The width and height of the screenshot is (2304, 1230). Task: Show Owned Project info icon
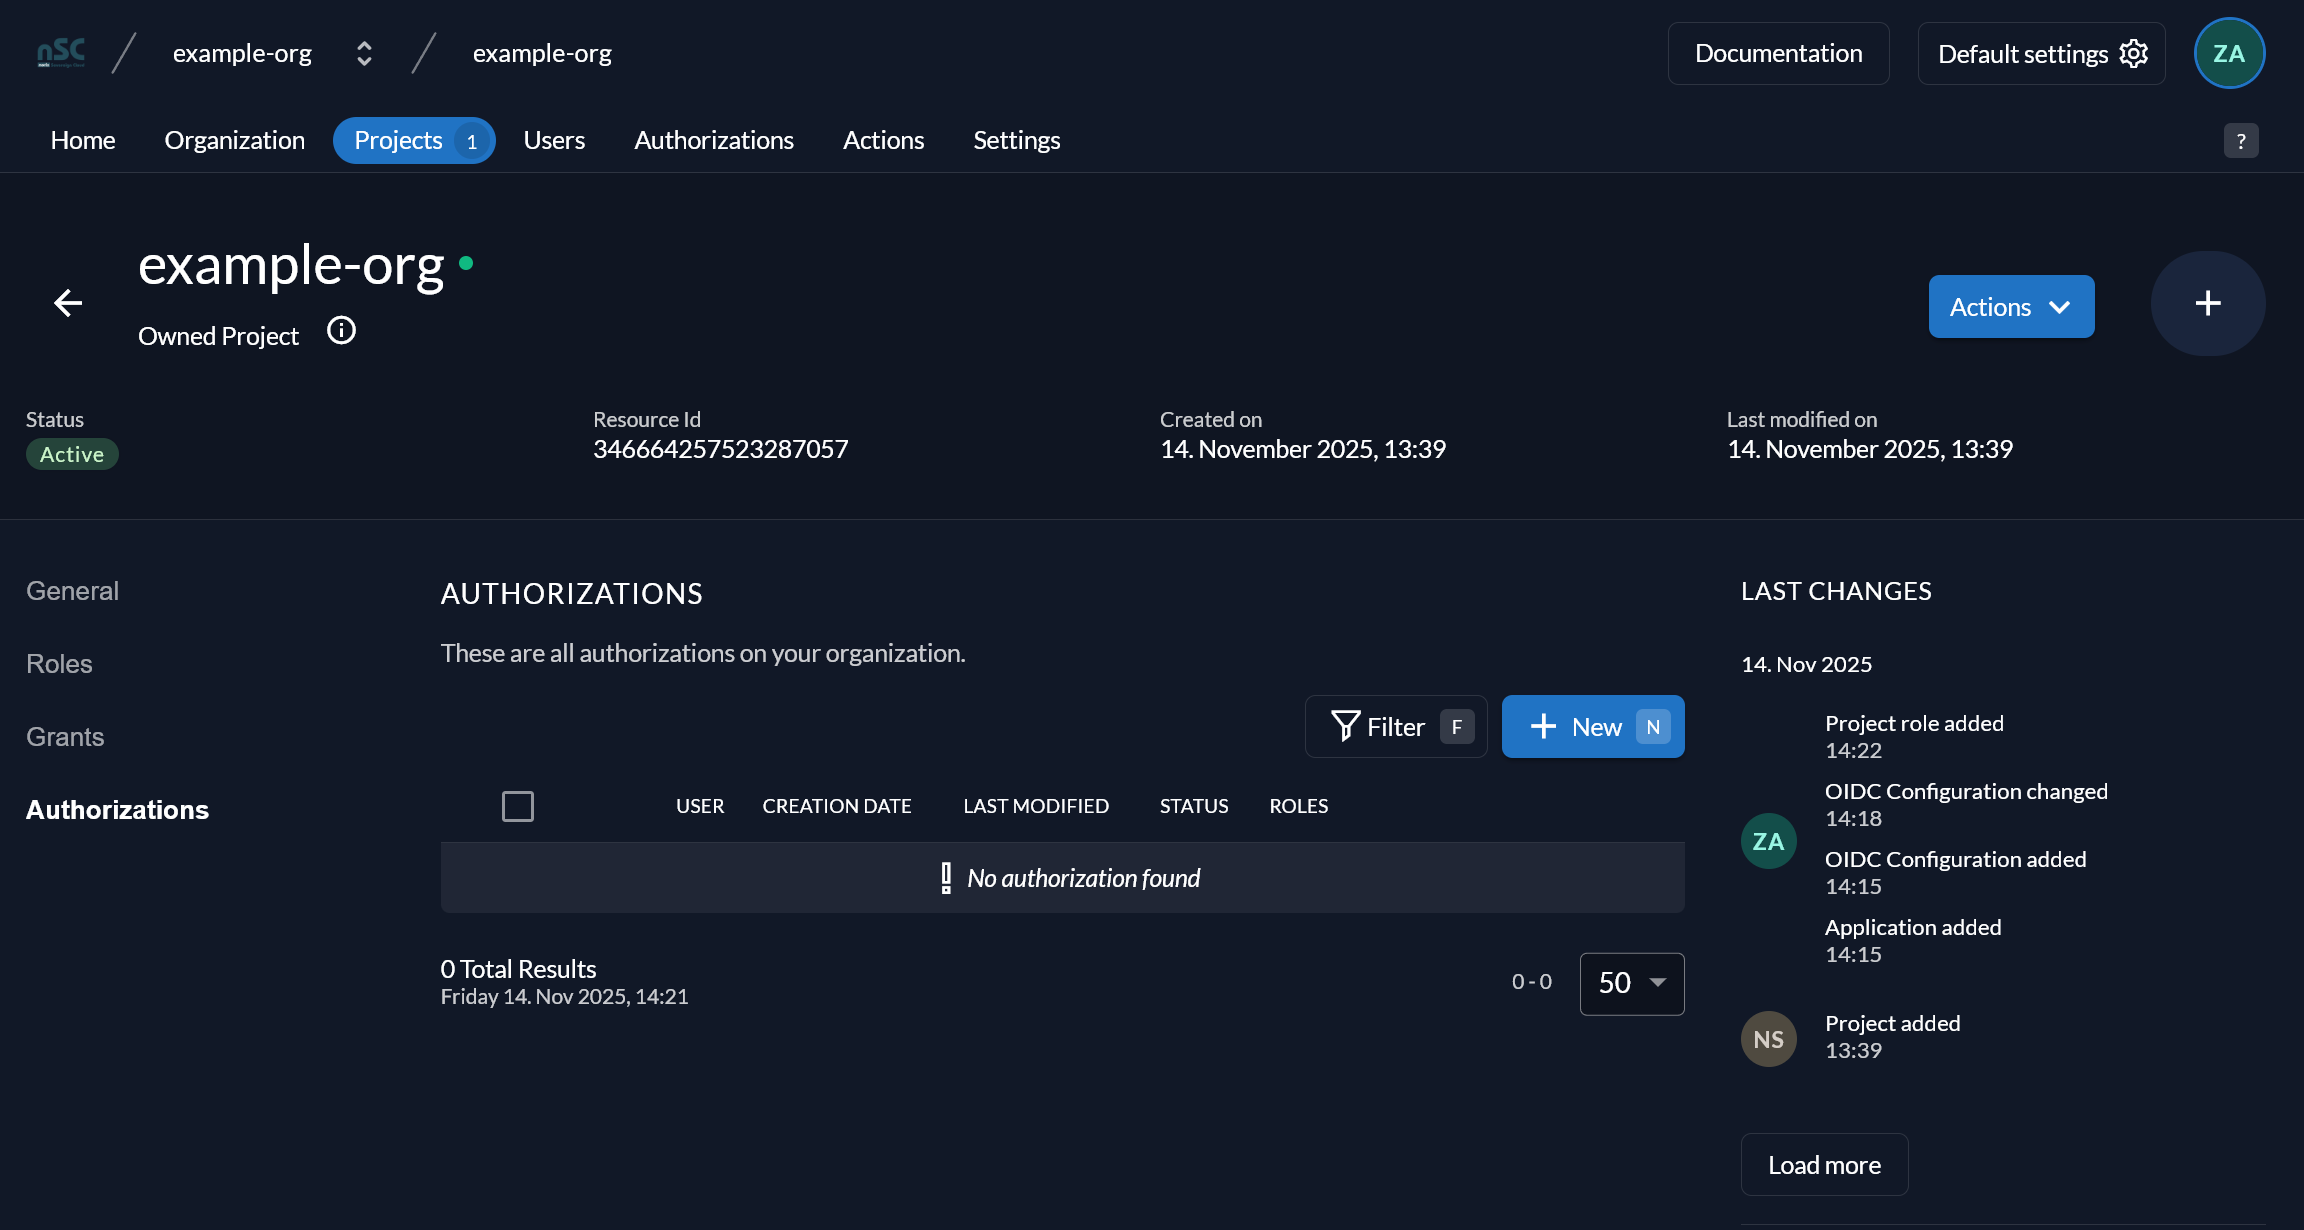(341, 331)
